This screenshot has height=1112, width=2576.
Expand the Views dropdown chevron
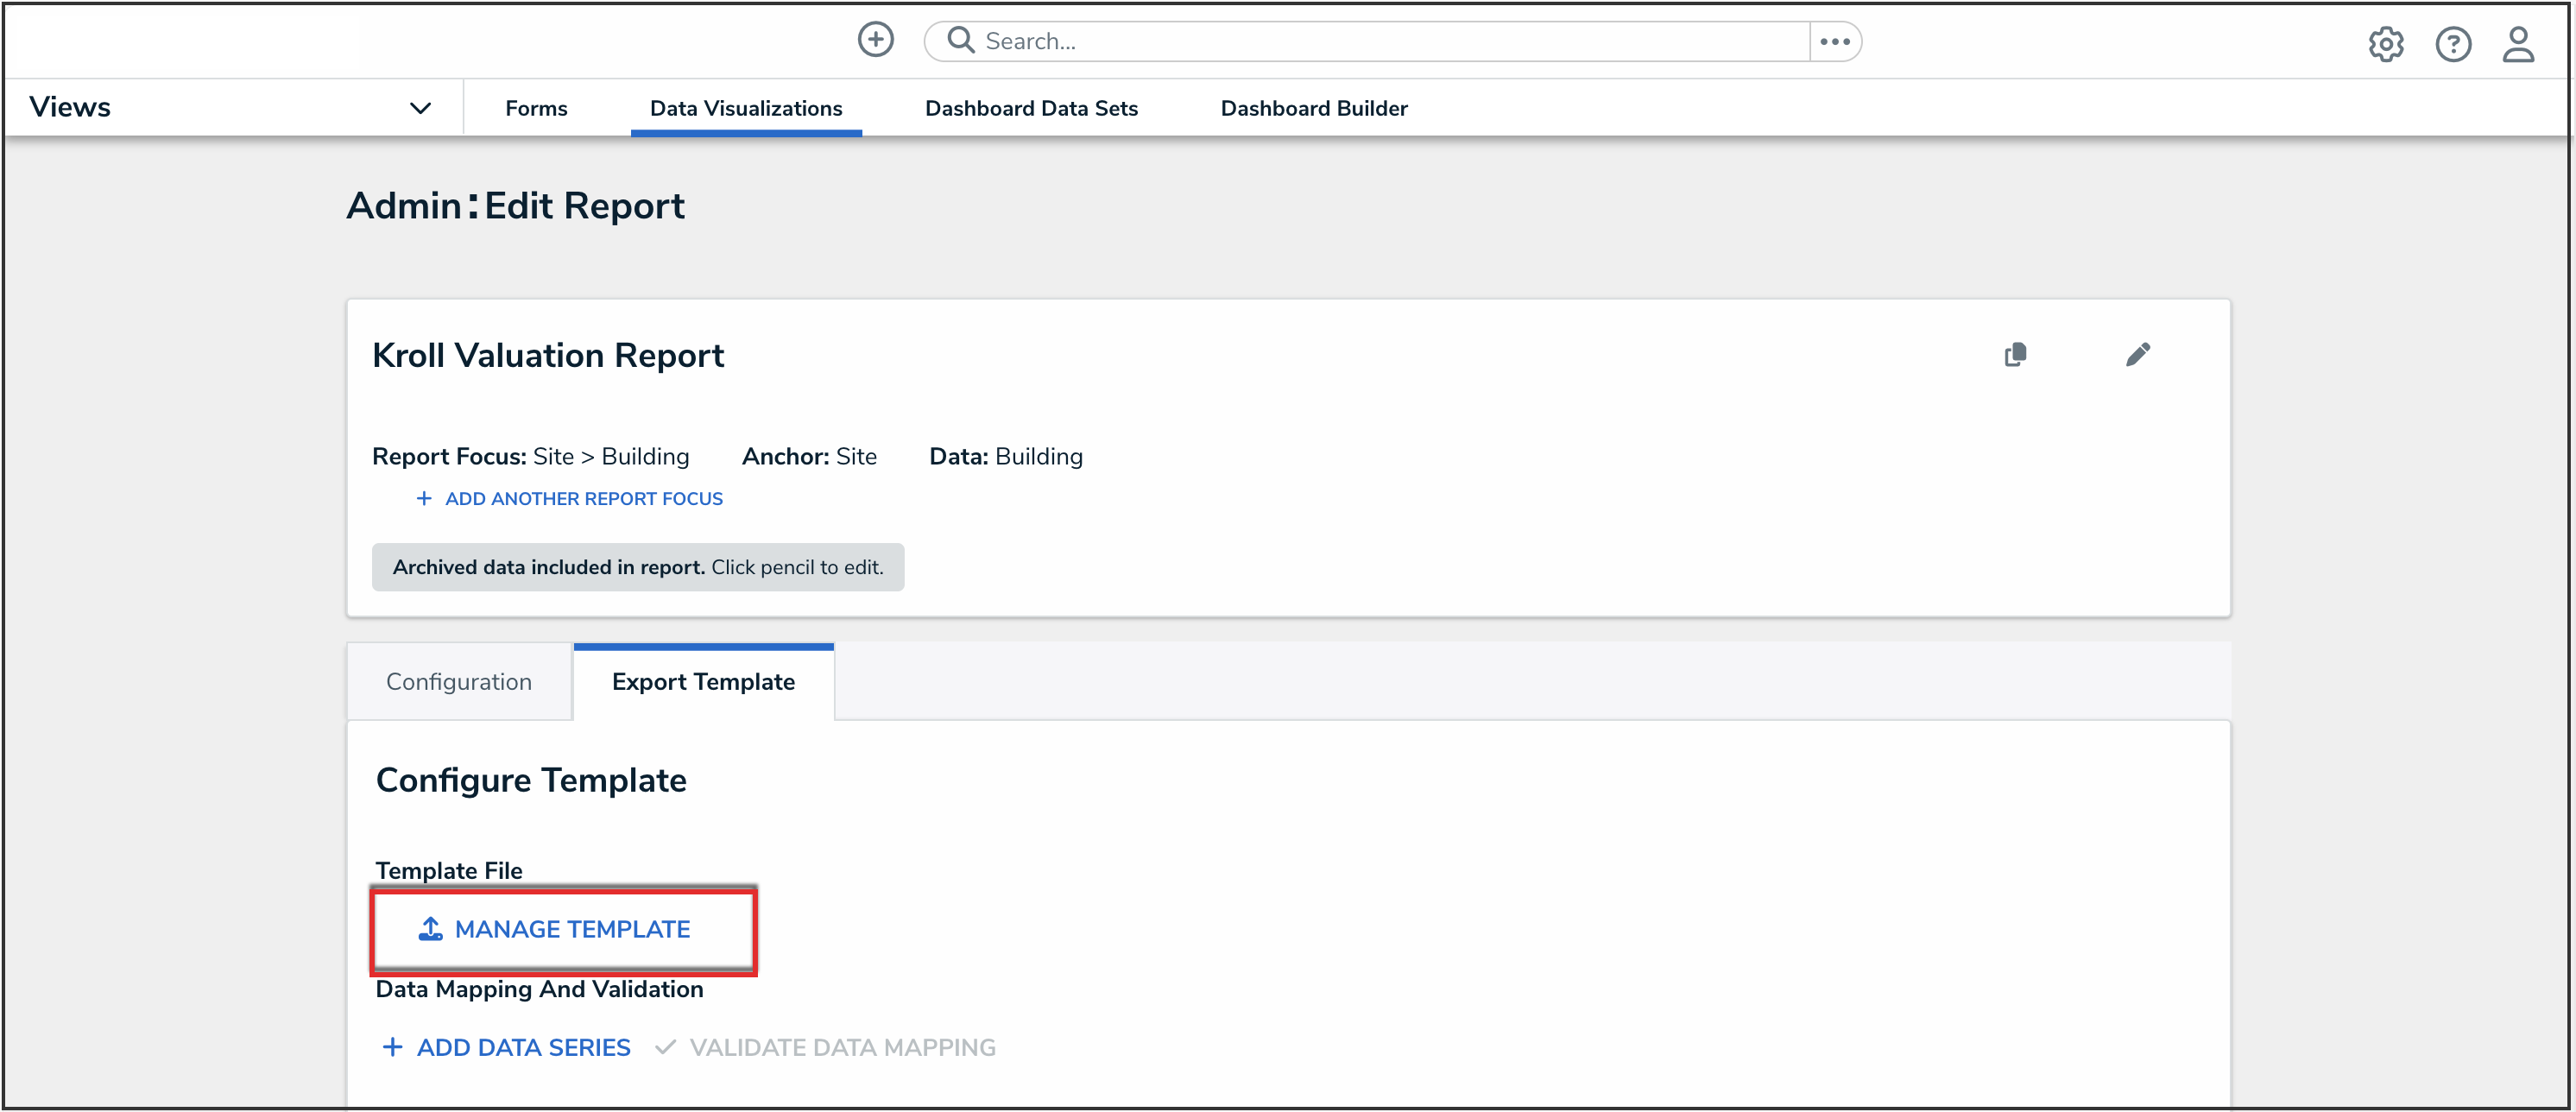tap(420, 108)
